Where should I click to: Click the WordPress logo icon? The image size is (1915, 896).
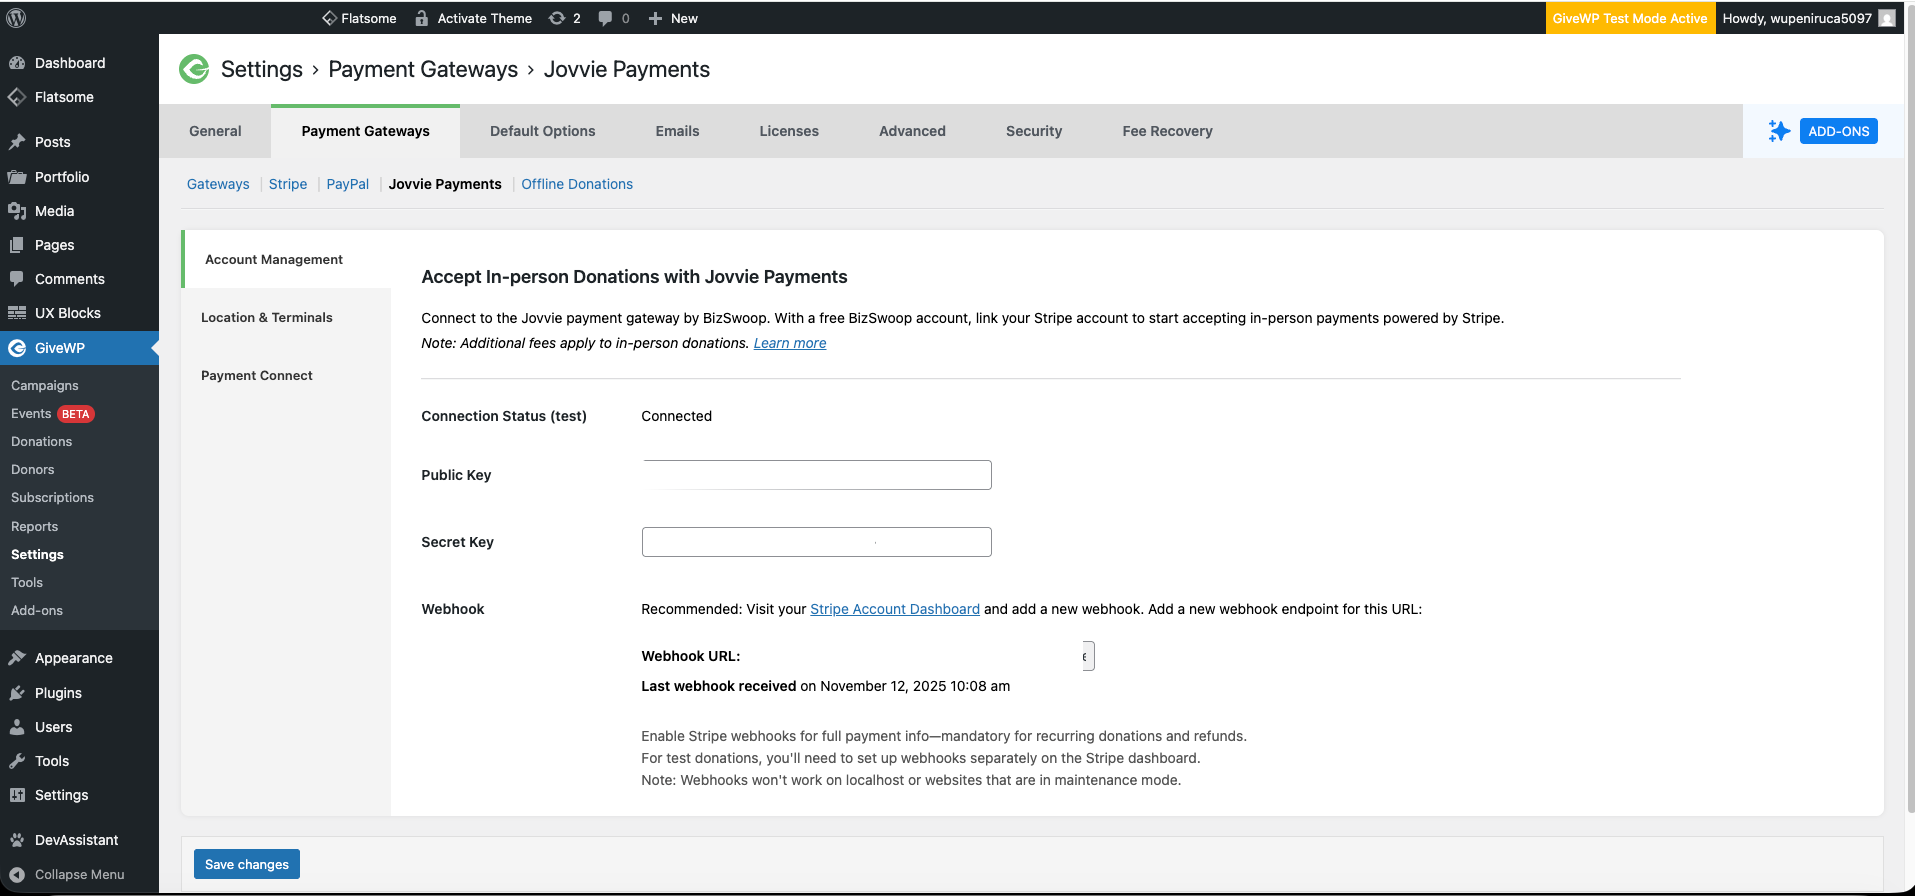(x=16, y=18)
